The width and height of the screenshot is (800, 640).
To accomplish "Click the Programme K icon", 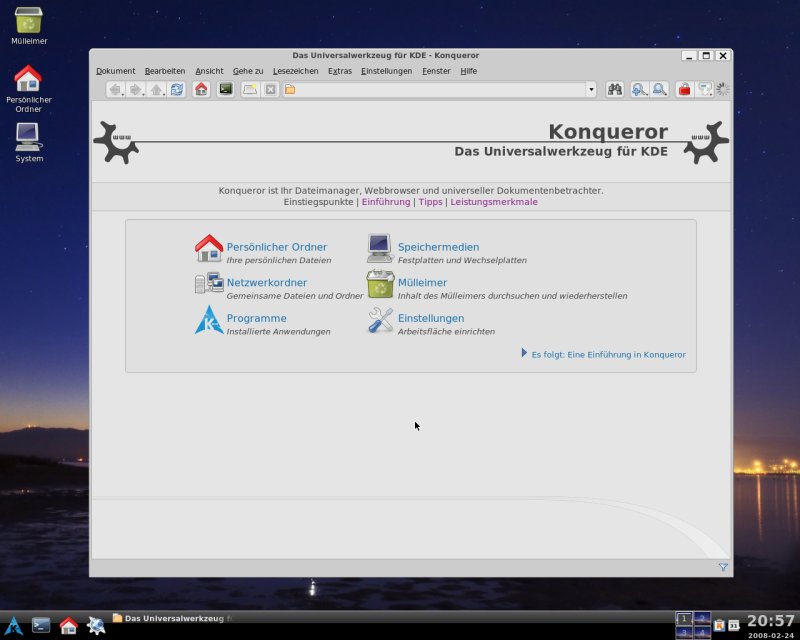I will tap(209, 320).
